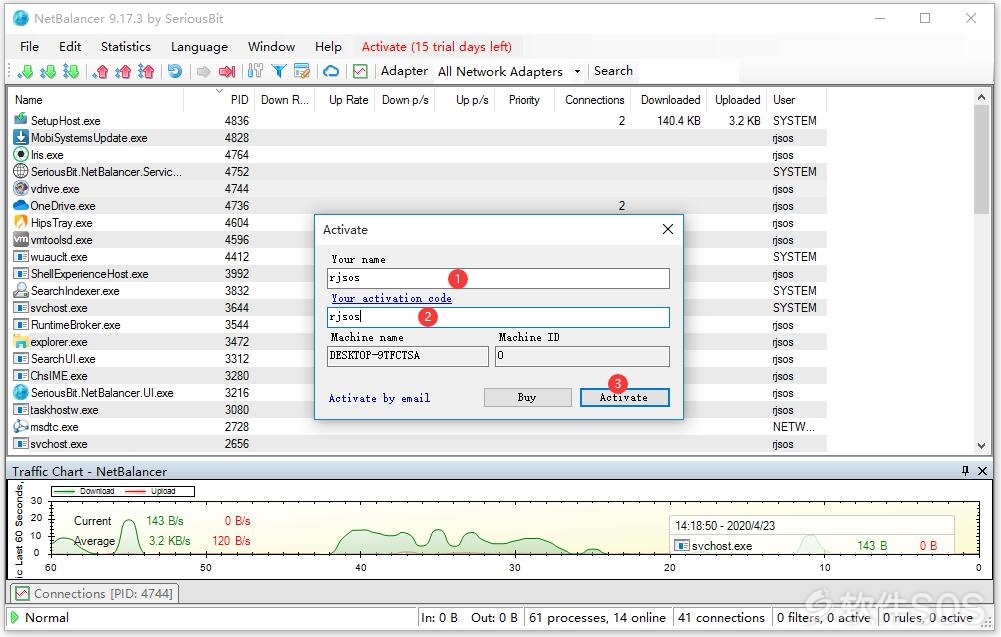1001x637 pixels.
Task: Click the Iris.exe process icon
Action: [x=20, y=154]
